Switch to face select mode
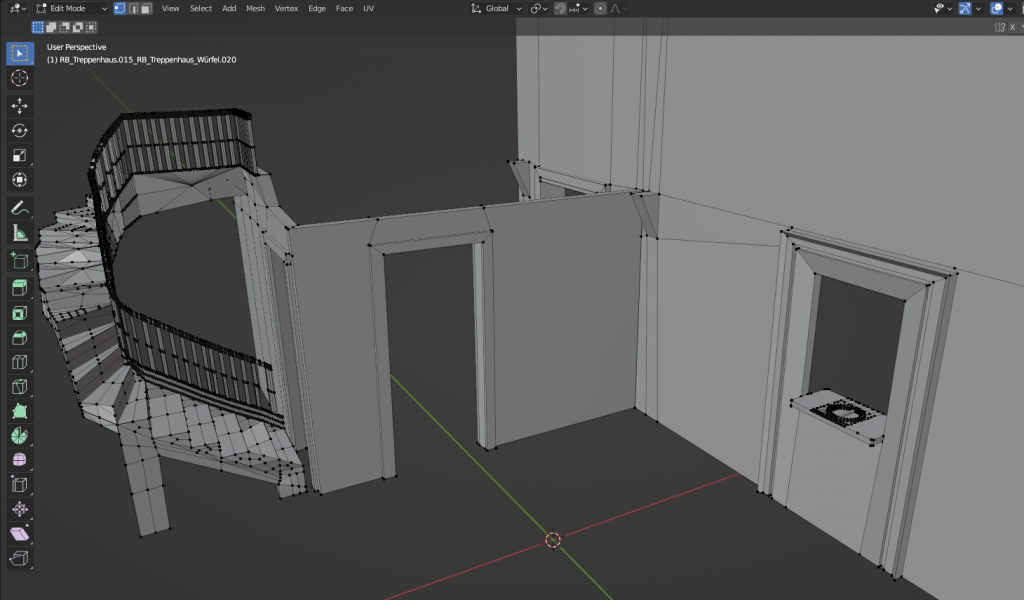1024x600 pixels. 146,8
